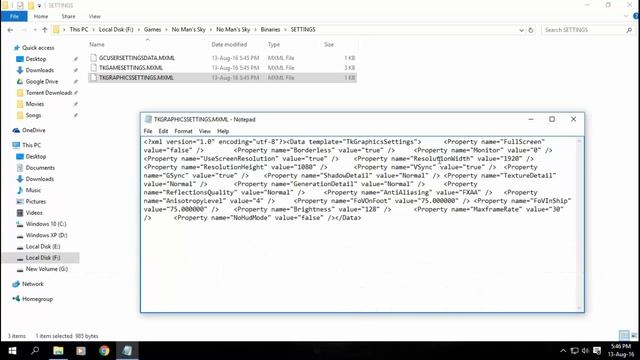Open the Videos library folder
640x360 pixels.
coord(34,213)
